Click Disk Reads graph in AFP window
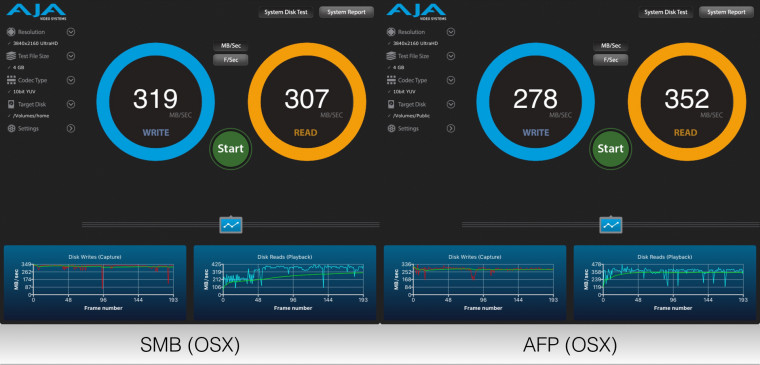Image resolution: width=760 pixels, height=365 pixels. click(x=665, y=283)
